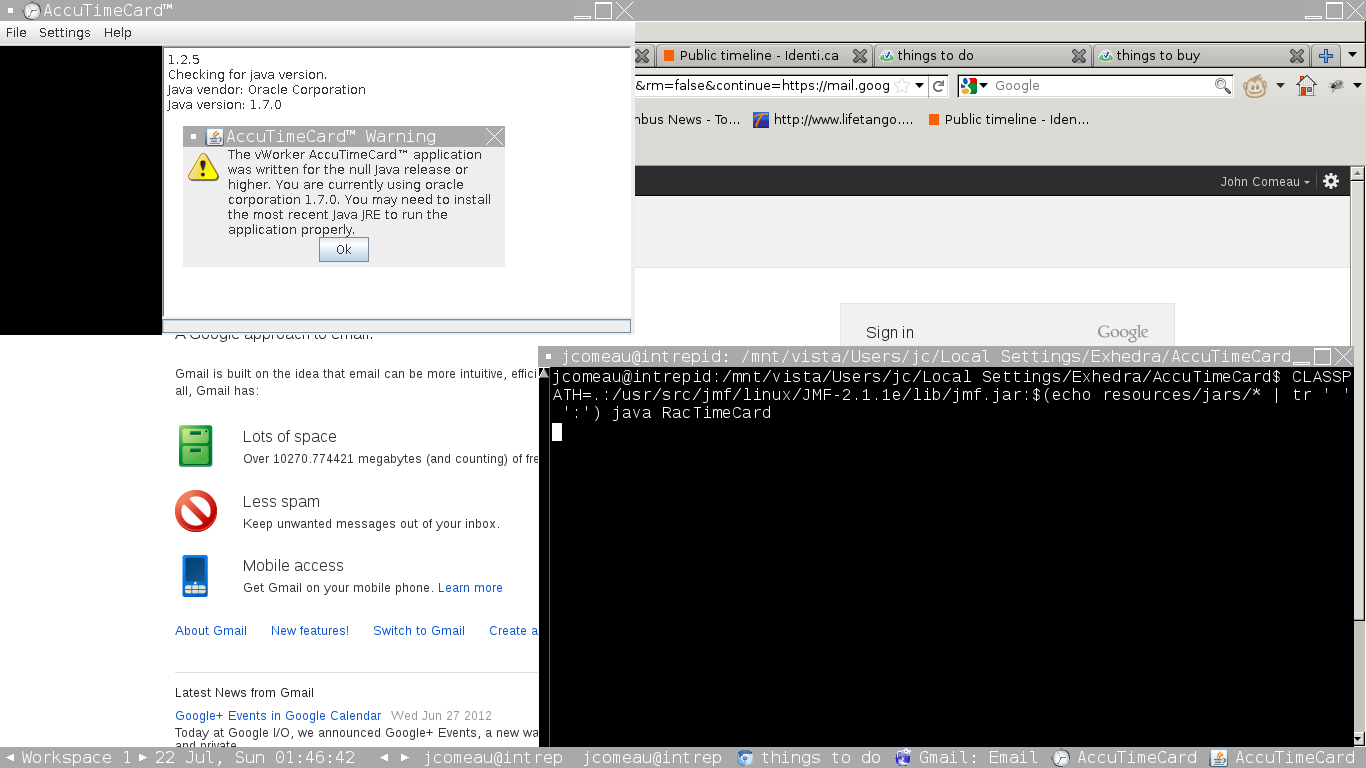
Task: Open the Help menu in AccuTimeCard
Action: [x=118, y=32]
